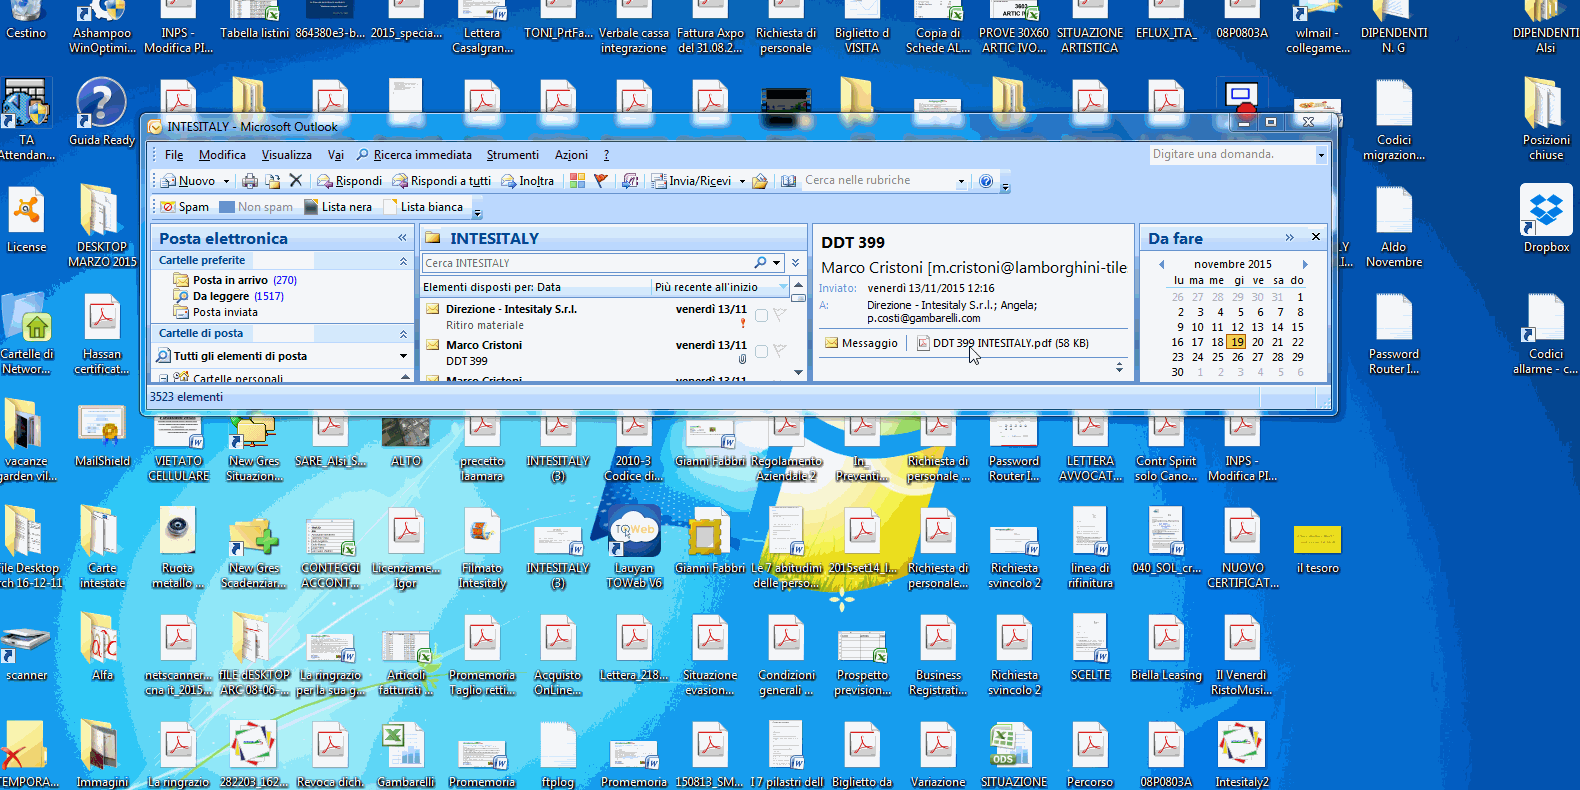Open the DDT 399 INTESITALY.pdf attachment

pyautogui.click(x=1003, y=343)
